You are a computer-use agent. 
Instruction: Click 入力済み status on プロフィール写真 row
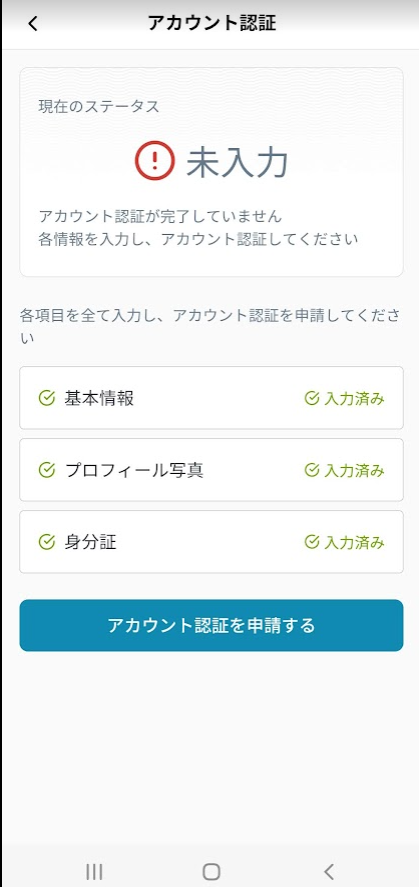click(x=344, y=471)
